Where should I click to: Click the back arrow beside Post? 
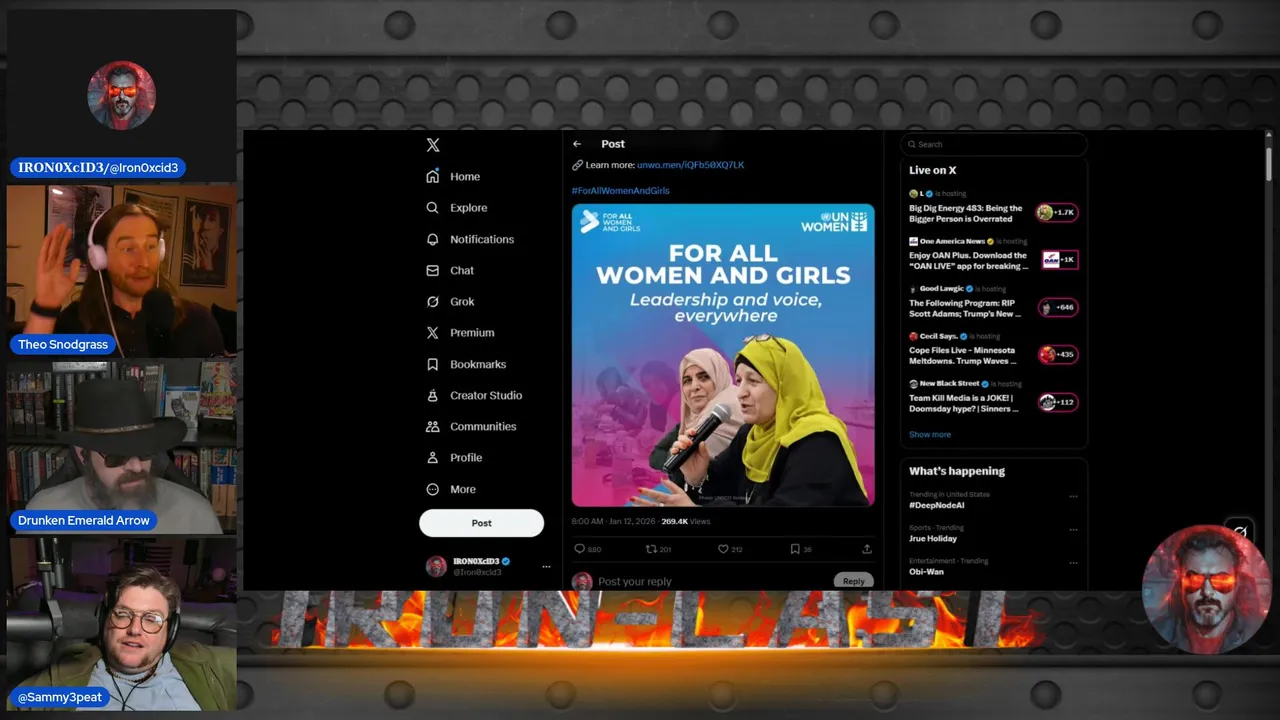577,144
